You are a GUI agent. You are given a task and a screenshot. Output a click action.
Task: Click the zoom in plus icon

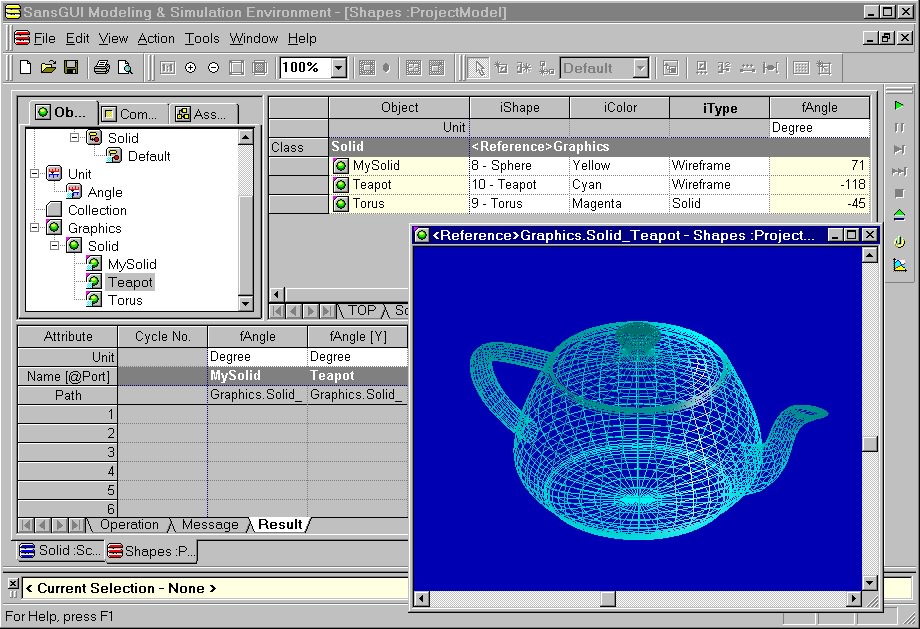[x=190, y=68]
